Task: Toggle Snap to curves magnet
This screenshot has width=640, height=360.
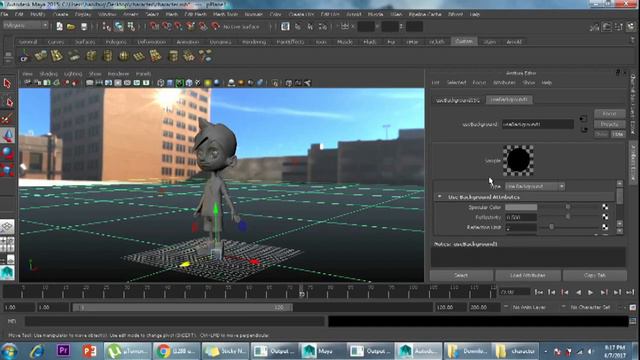Action: tap(167, 27)
